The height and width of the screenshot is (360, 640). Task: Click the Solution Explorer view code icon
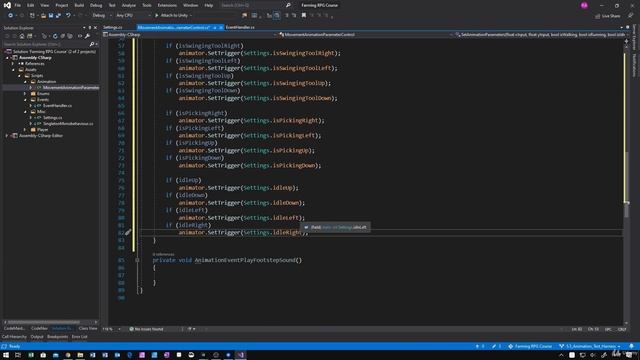coord(80,36)
